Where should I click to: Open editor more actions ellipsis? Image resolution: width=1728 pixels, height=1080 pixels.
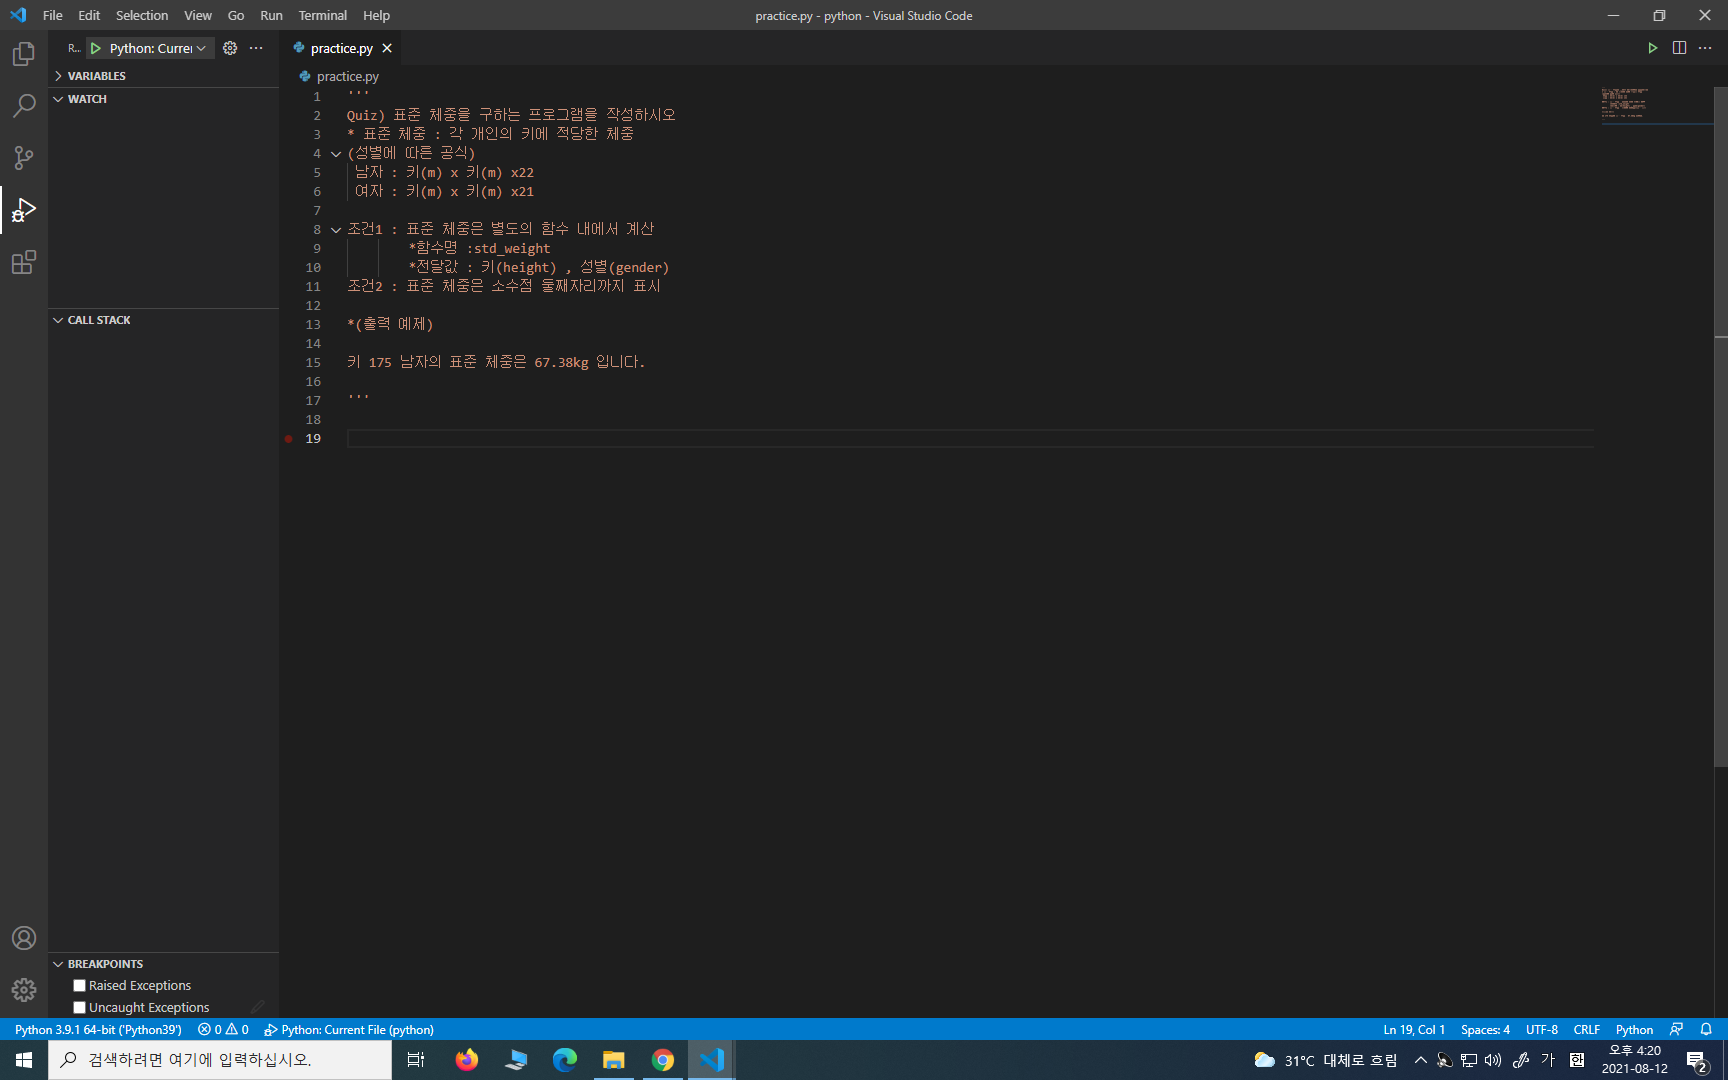1705,48
